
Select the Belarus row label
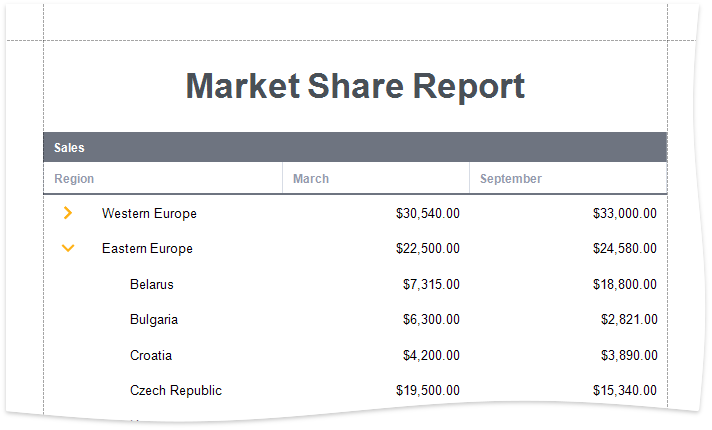[152, 284]
